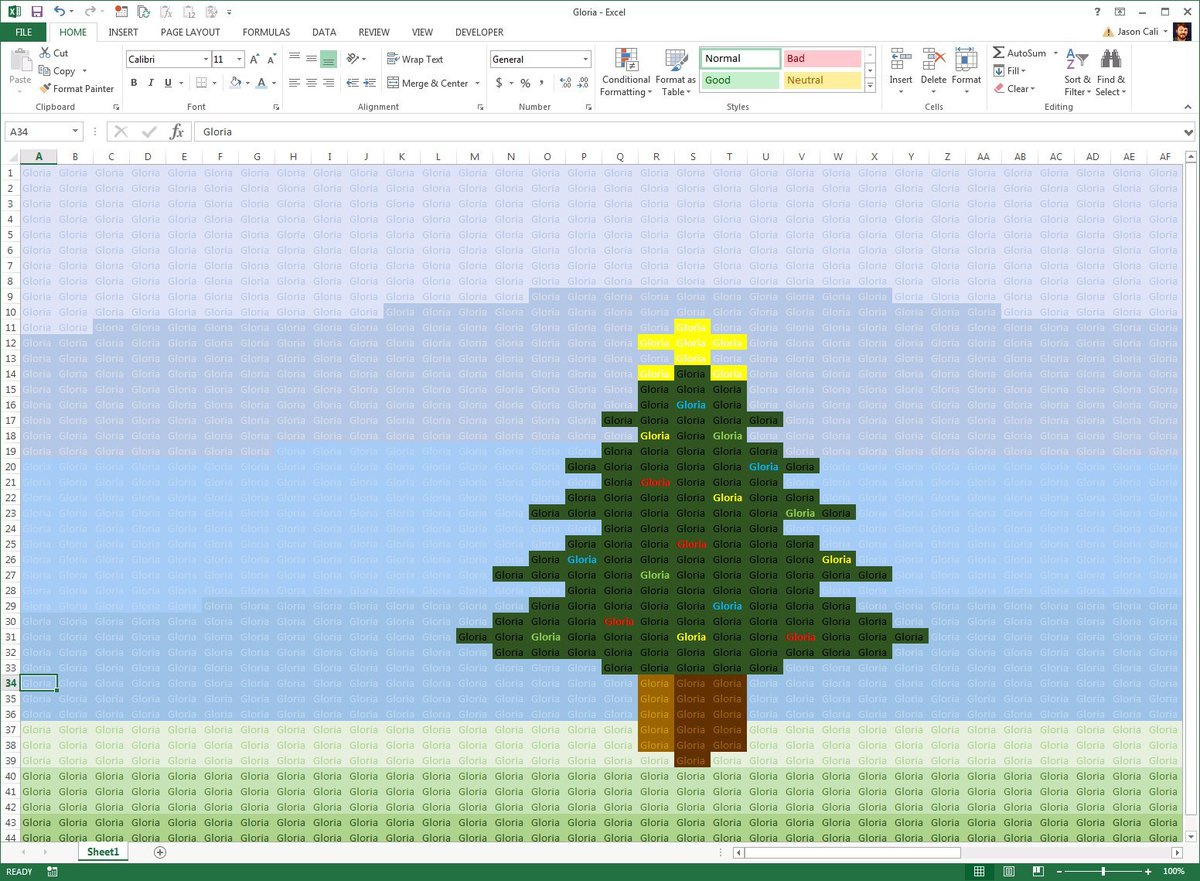Screen dimensions: 1200x881
Task: Open Find & Select
Action: click(x=1110, y=72)
